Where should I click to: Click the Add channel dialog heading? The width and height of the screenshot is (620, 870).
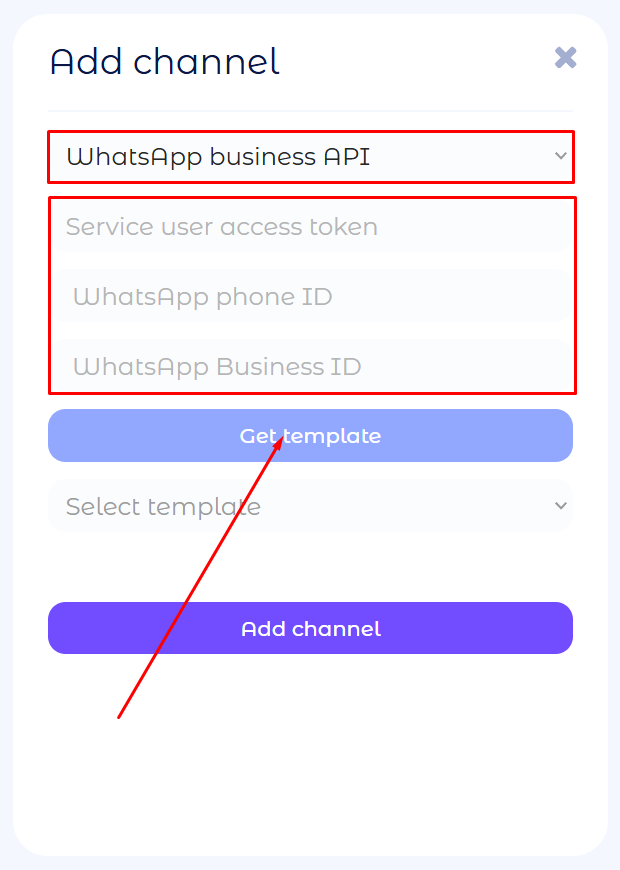[165, 62]
